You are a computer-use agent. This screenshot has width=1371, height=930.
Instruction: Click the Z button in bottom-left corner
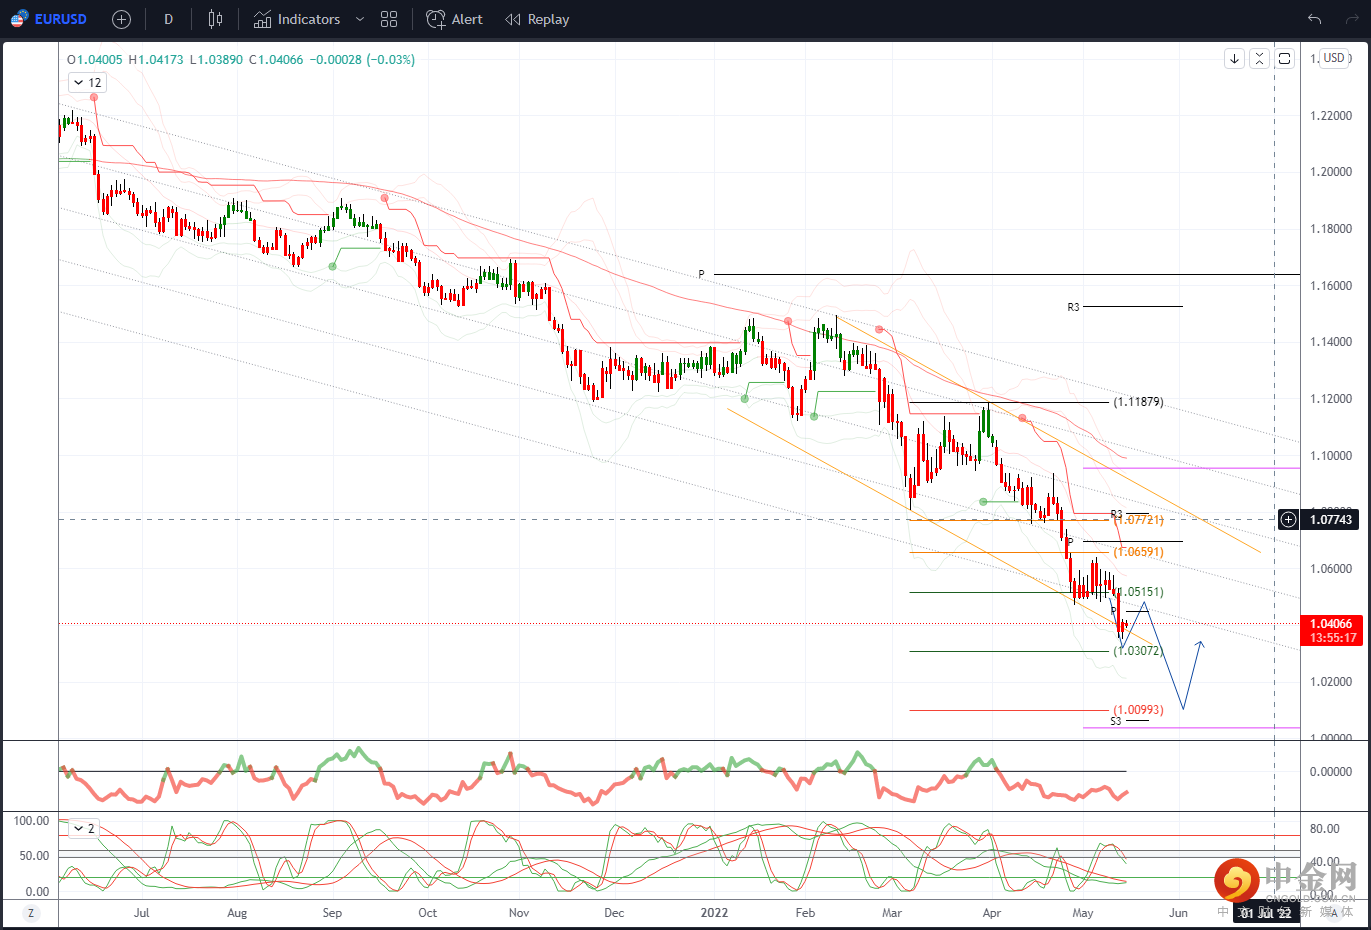click(x=31, y=913)
